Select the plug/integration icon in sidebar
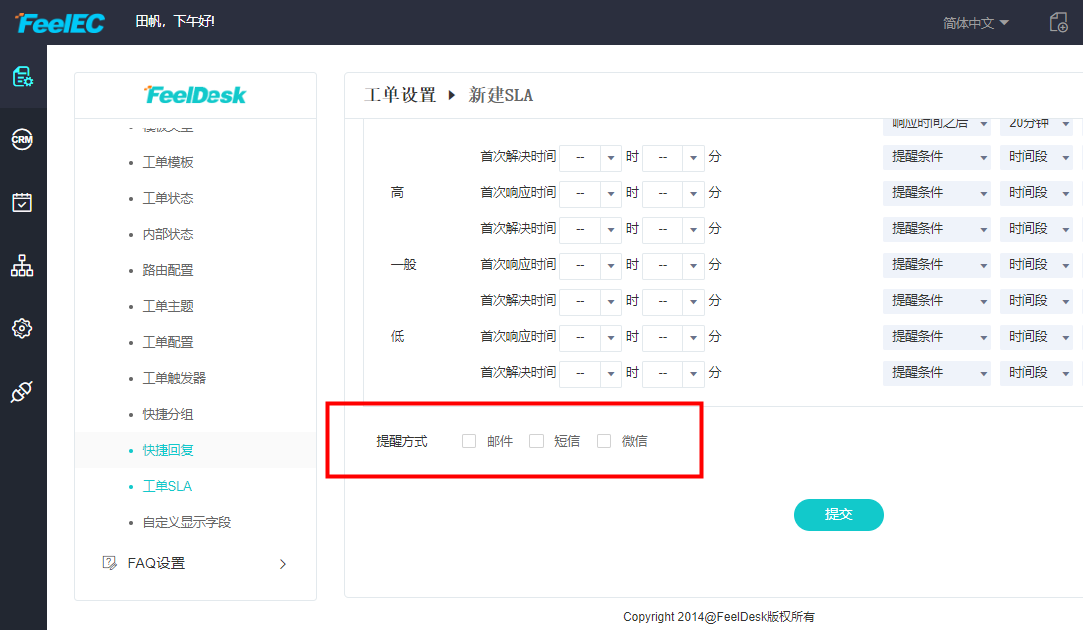 tap(22, 392)
